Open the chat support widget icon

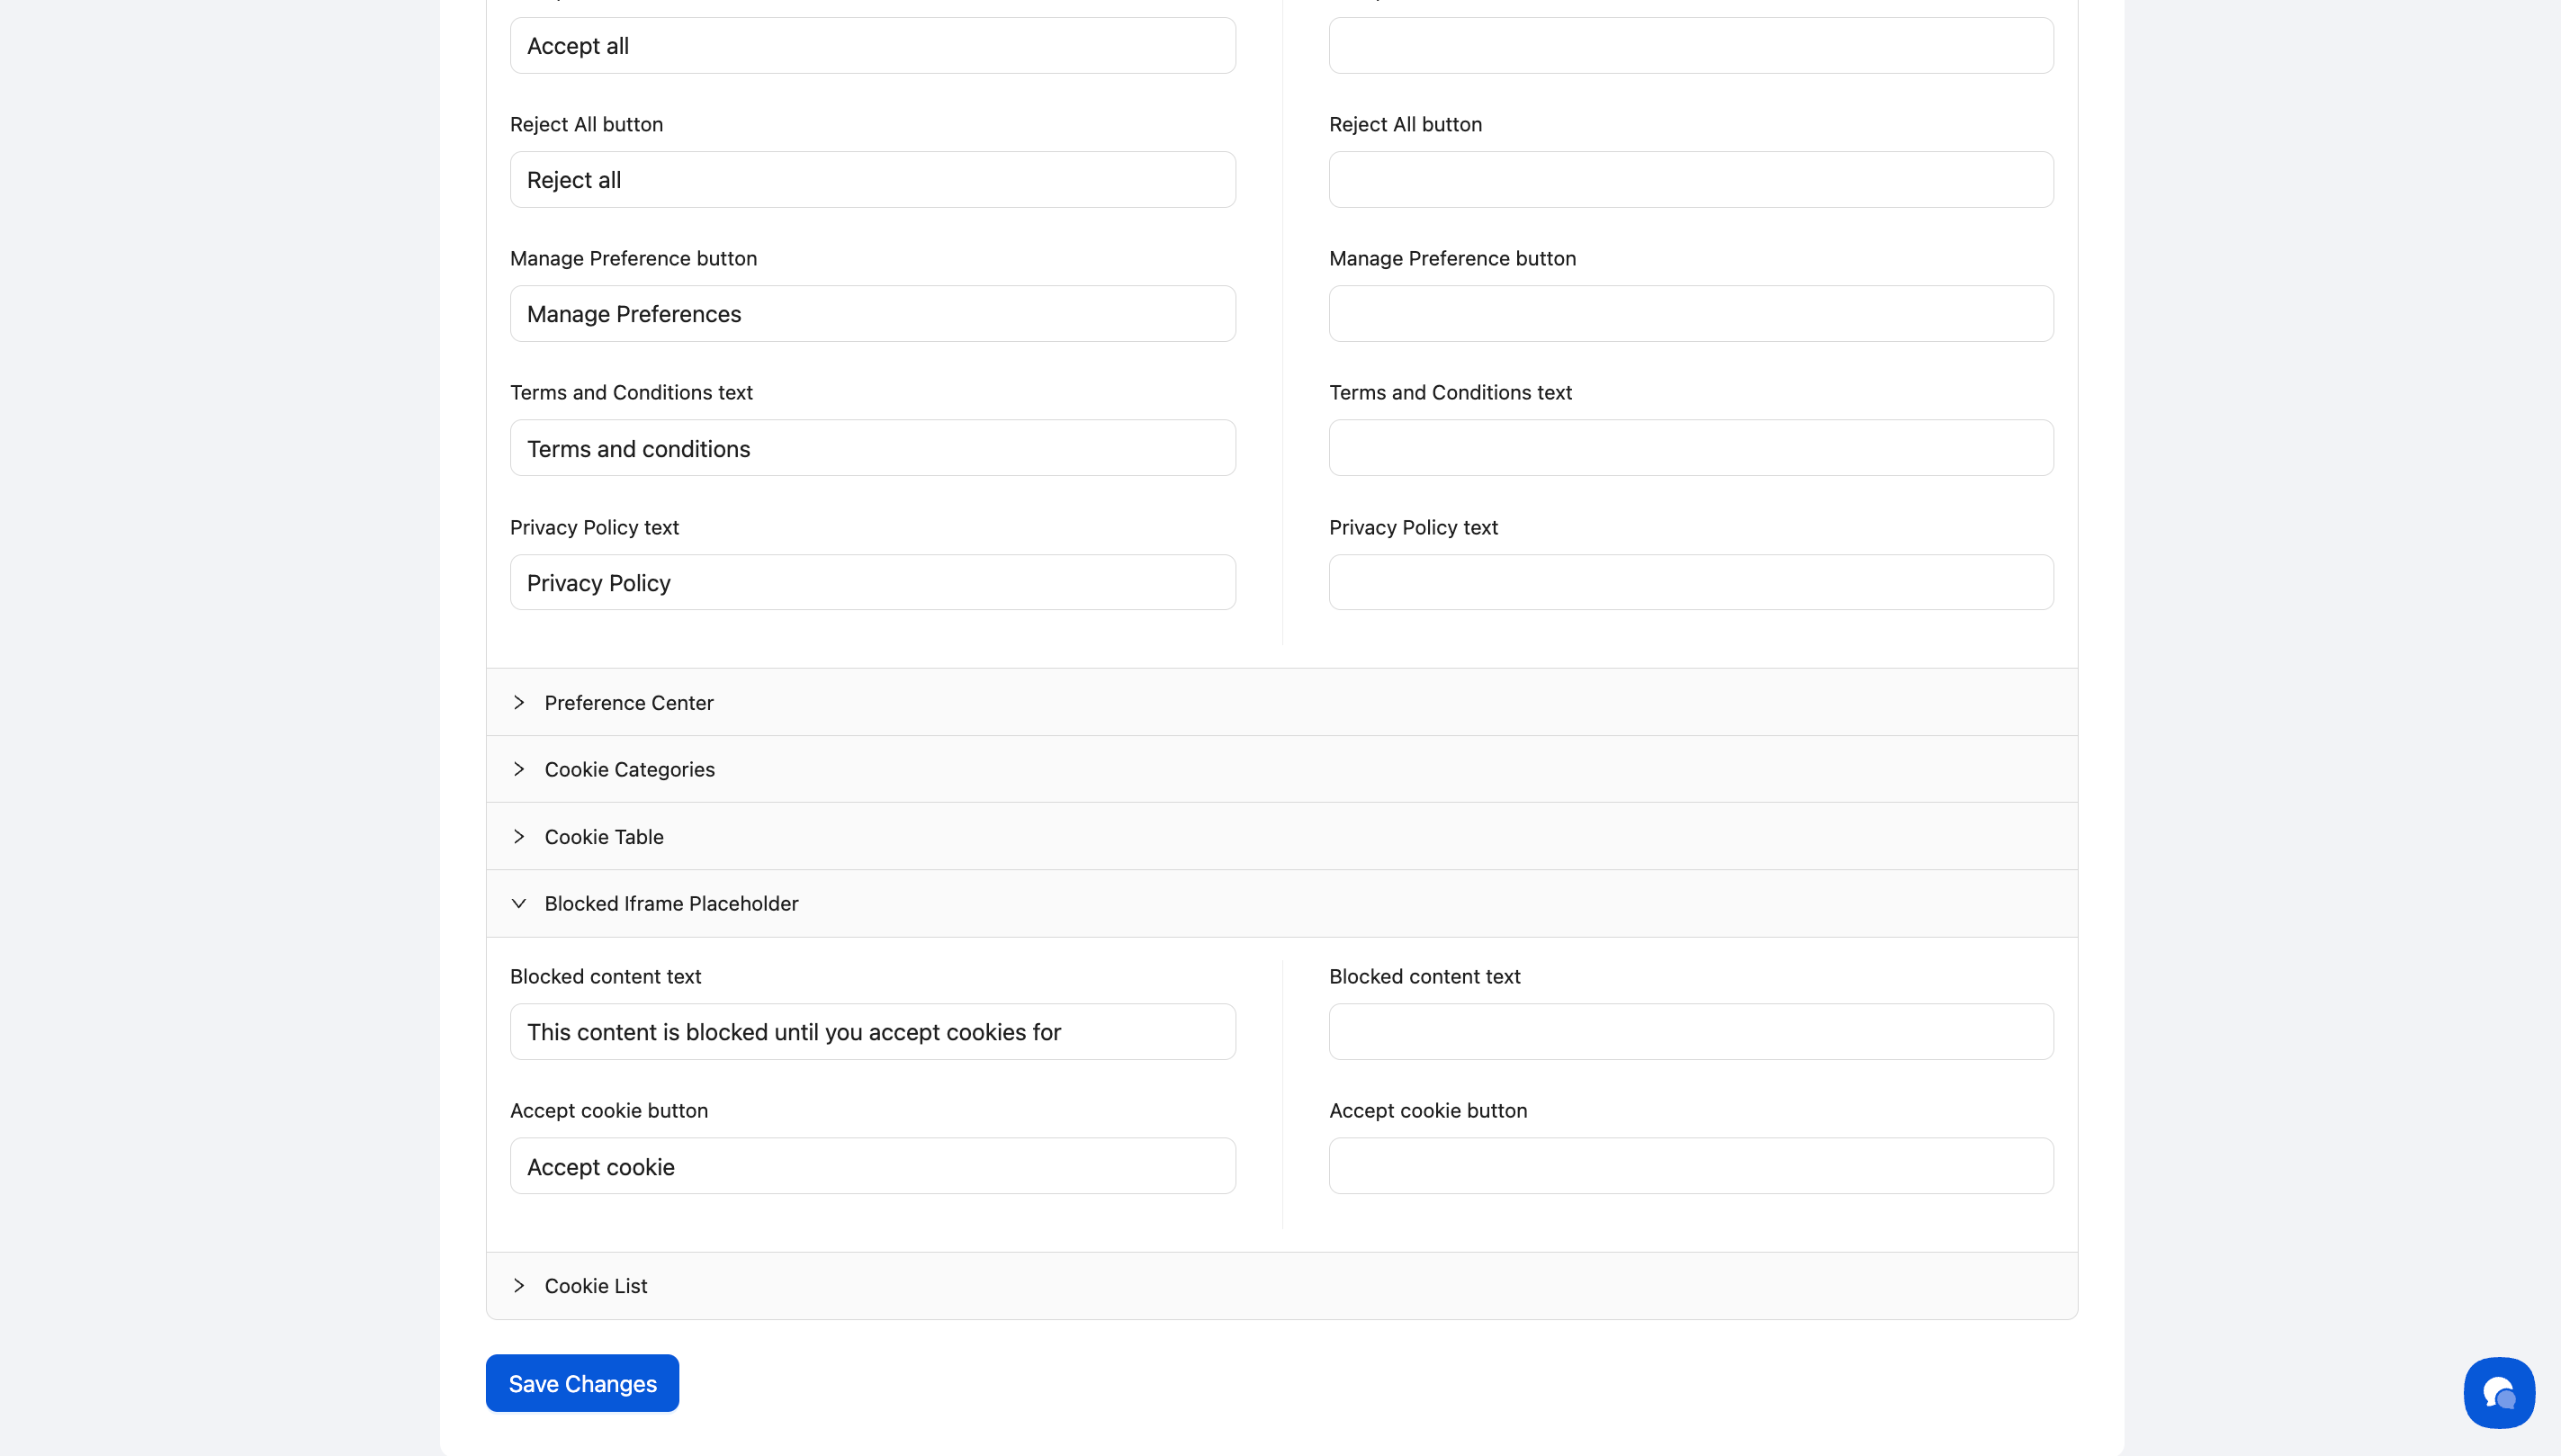[2498, 1391]
